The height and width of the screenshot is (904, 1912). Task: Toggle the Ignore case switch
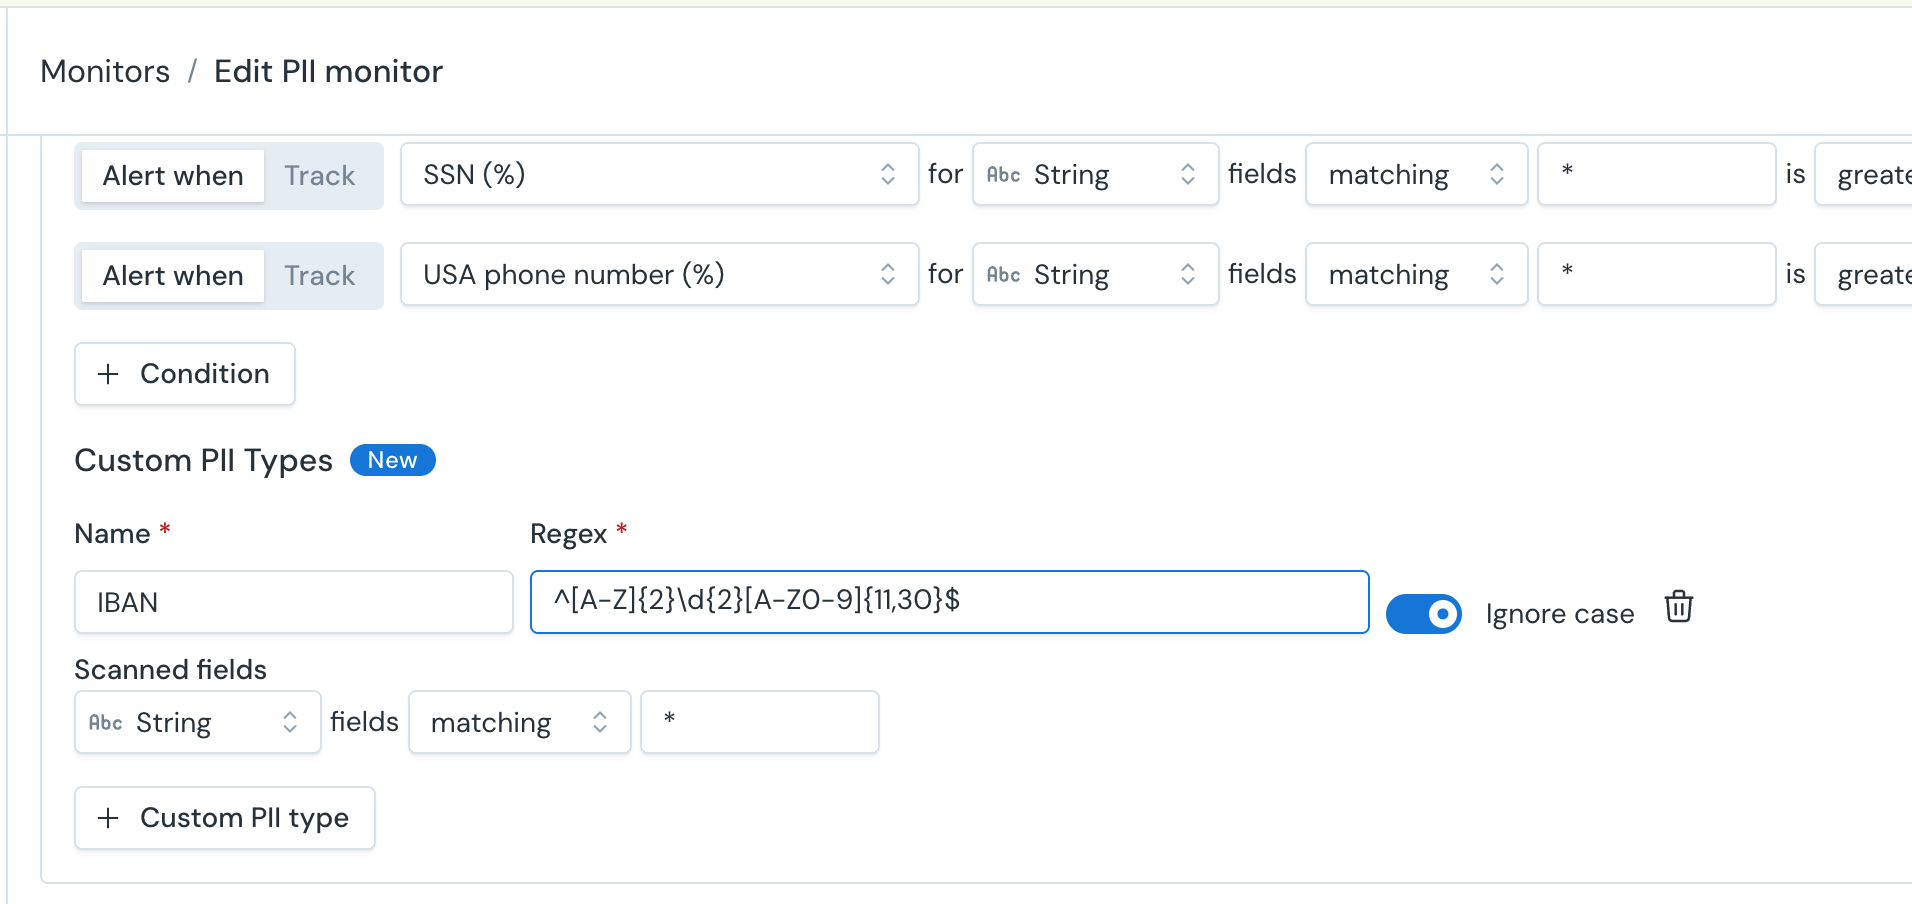1423,614
